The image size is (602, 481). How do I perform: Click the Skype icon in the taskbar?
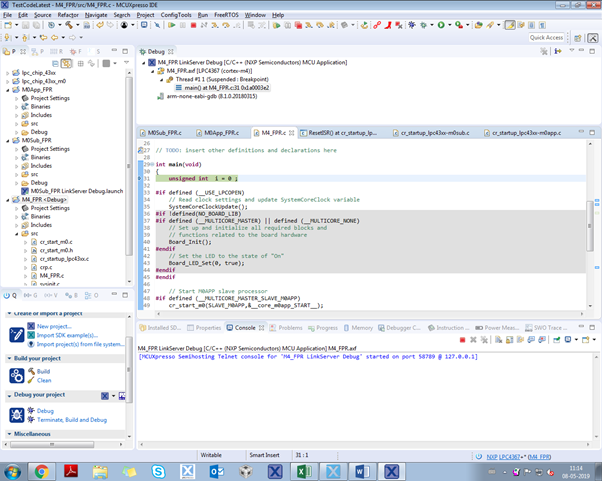point(159,470)
